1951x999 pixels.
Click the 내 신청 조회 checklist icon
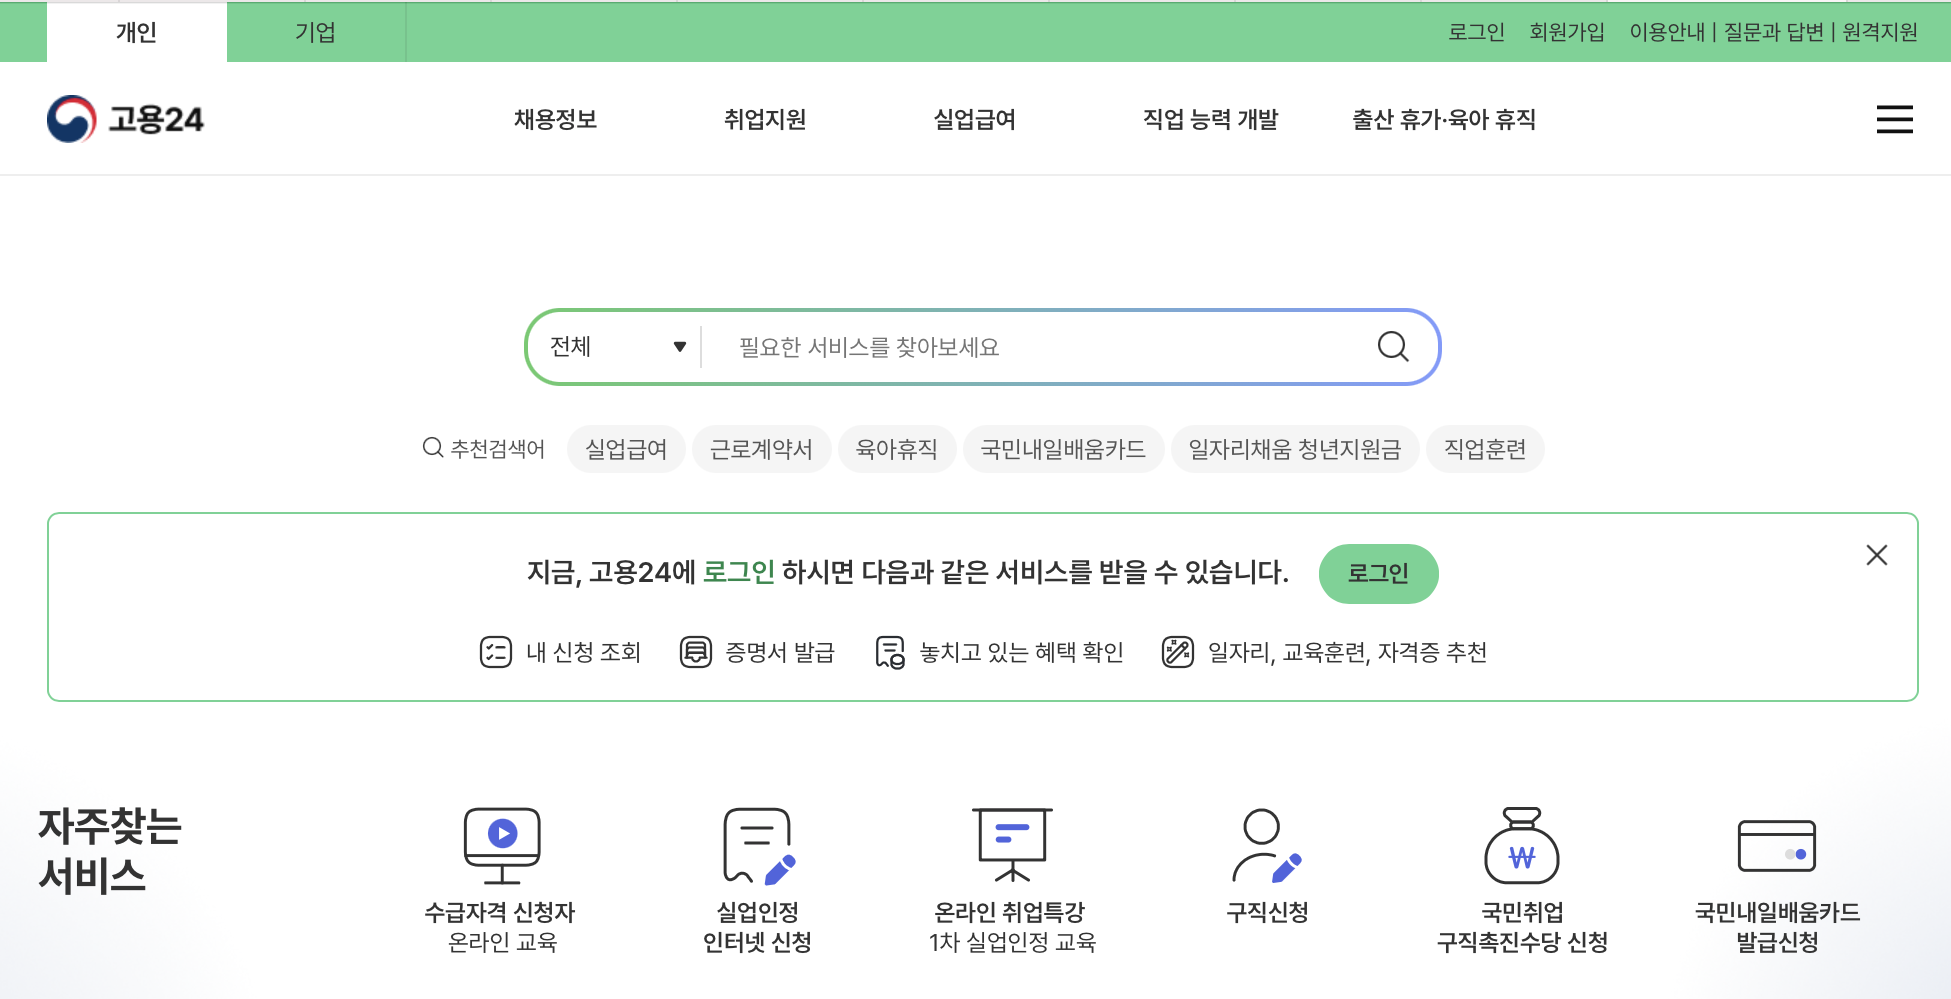(496, 652)
